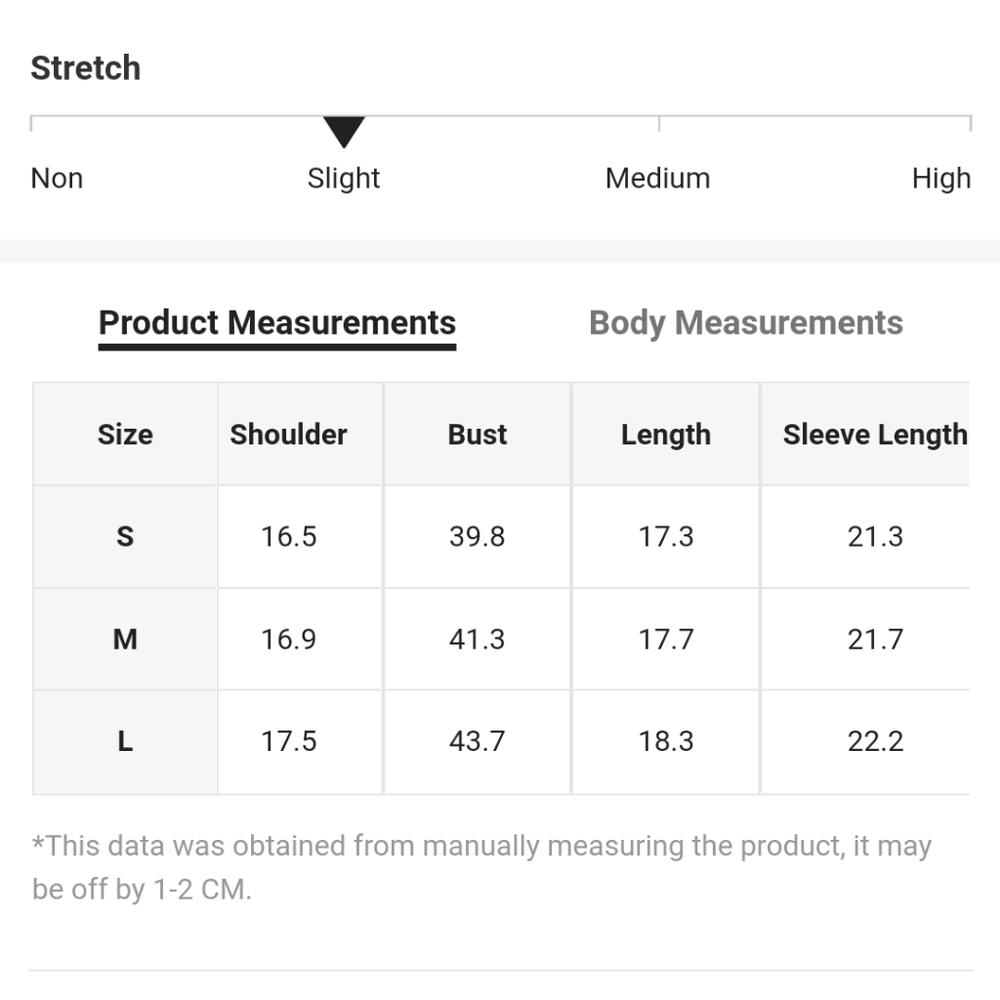Click the Slight stretch label
Image resolution: width=1000 pixels, height=1000 pixels.
coord(343,178)
